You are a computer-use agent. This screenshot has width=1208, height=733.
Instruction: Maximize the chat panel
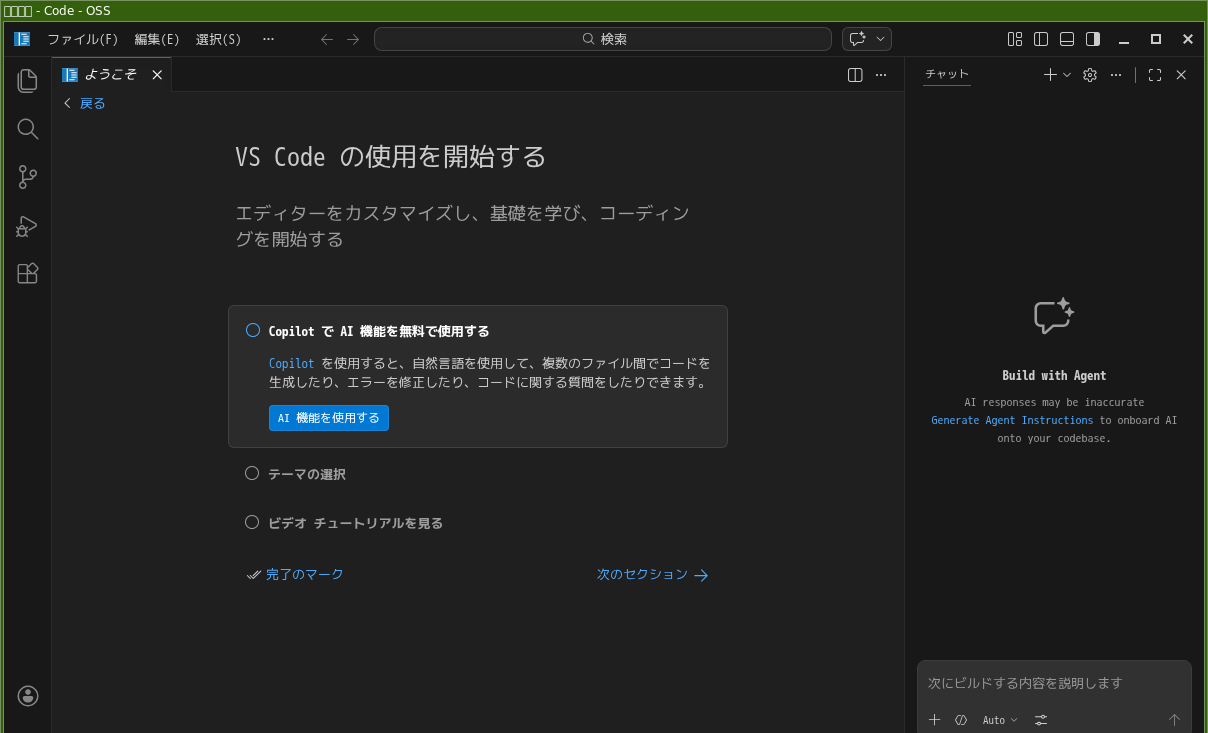1155,75
